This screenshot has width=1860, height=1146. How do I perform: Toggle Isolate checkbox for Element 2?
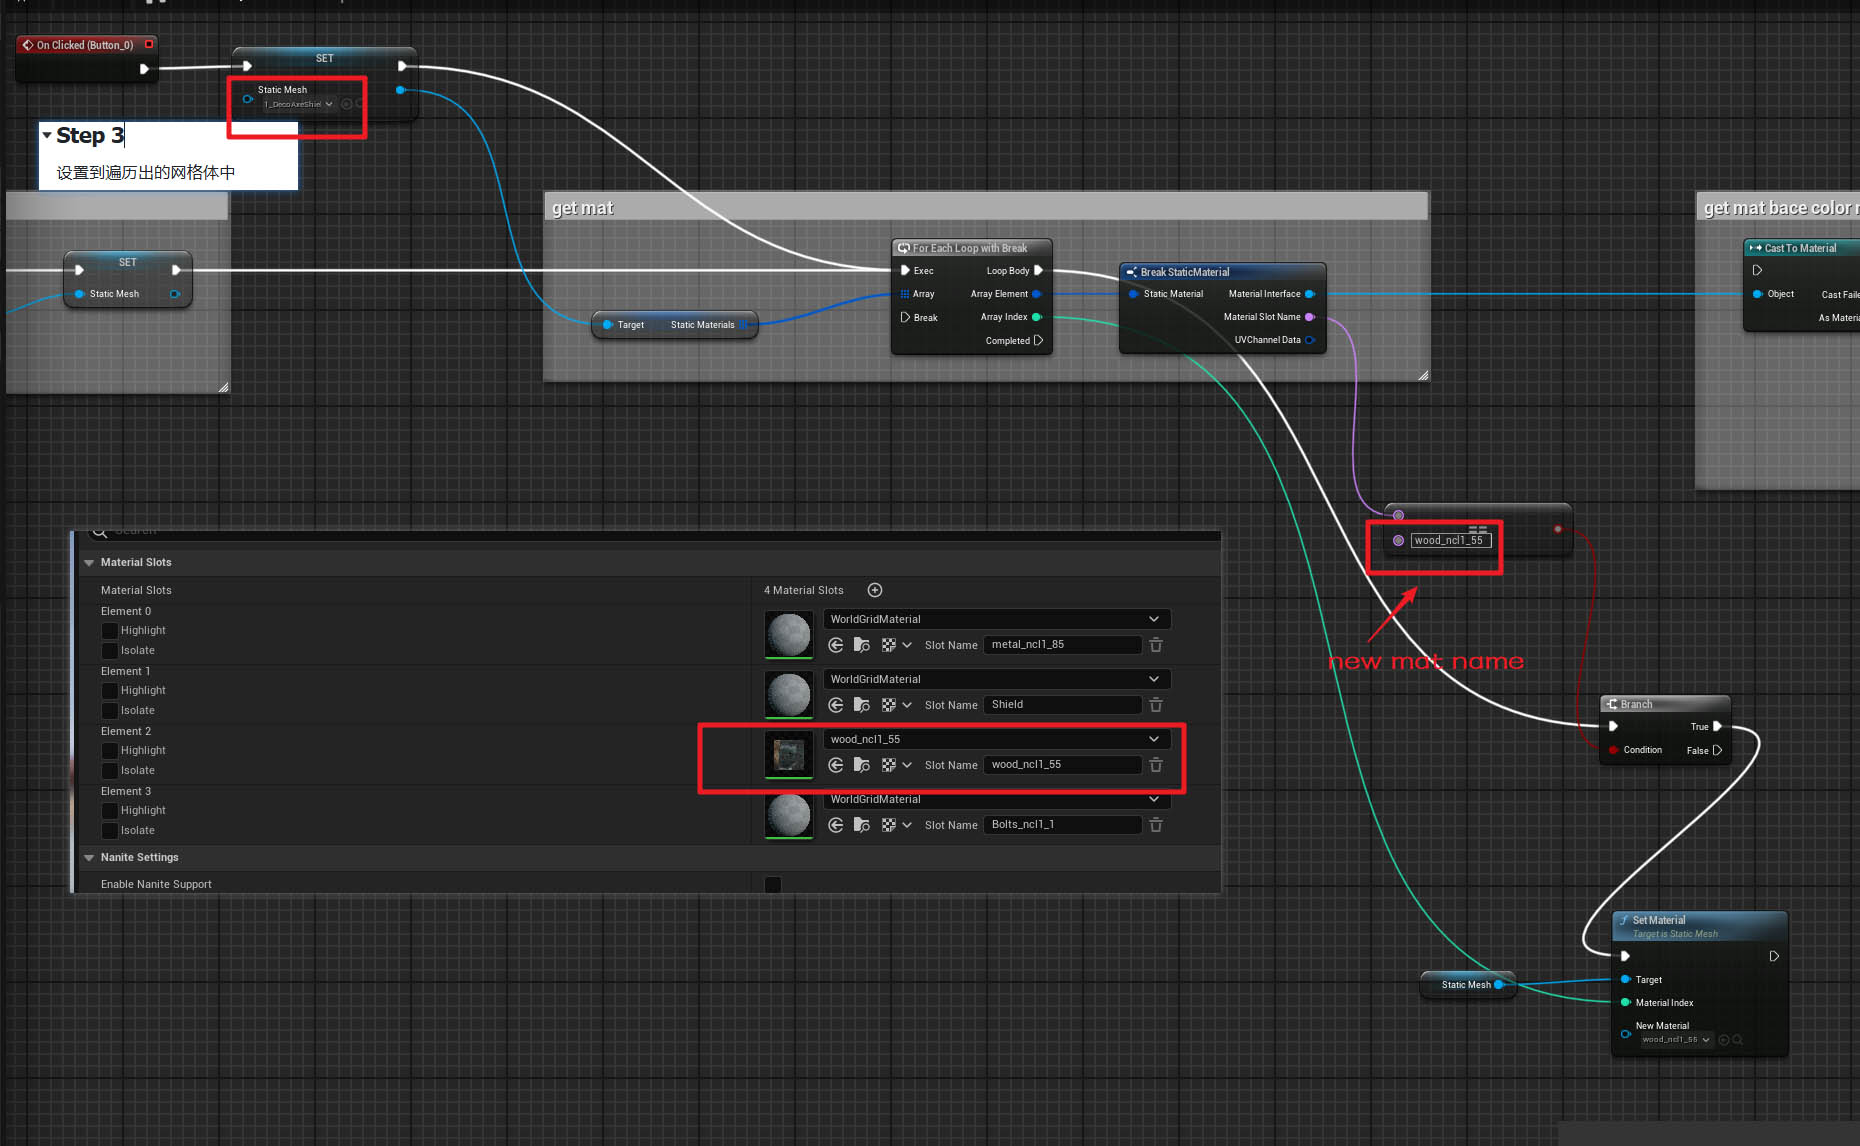(110, 770)
